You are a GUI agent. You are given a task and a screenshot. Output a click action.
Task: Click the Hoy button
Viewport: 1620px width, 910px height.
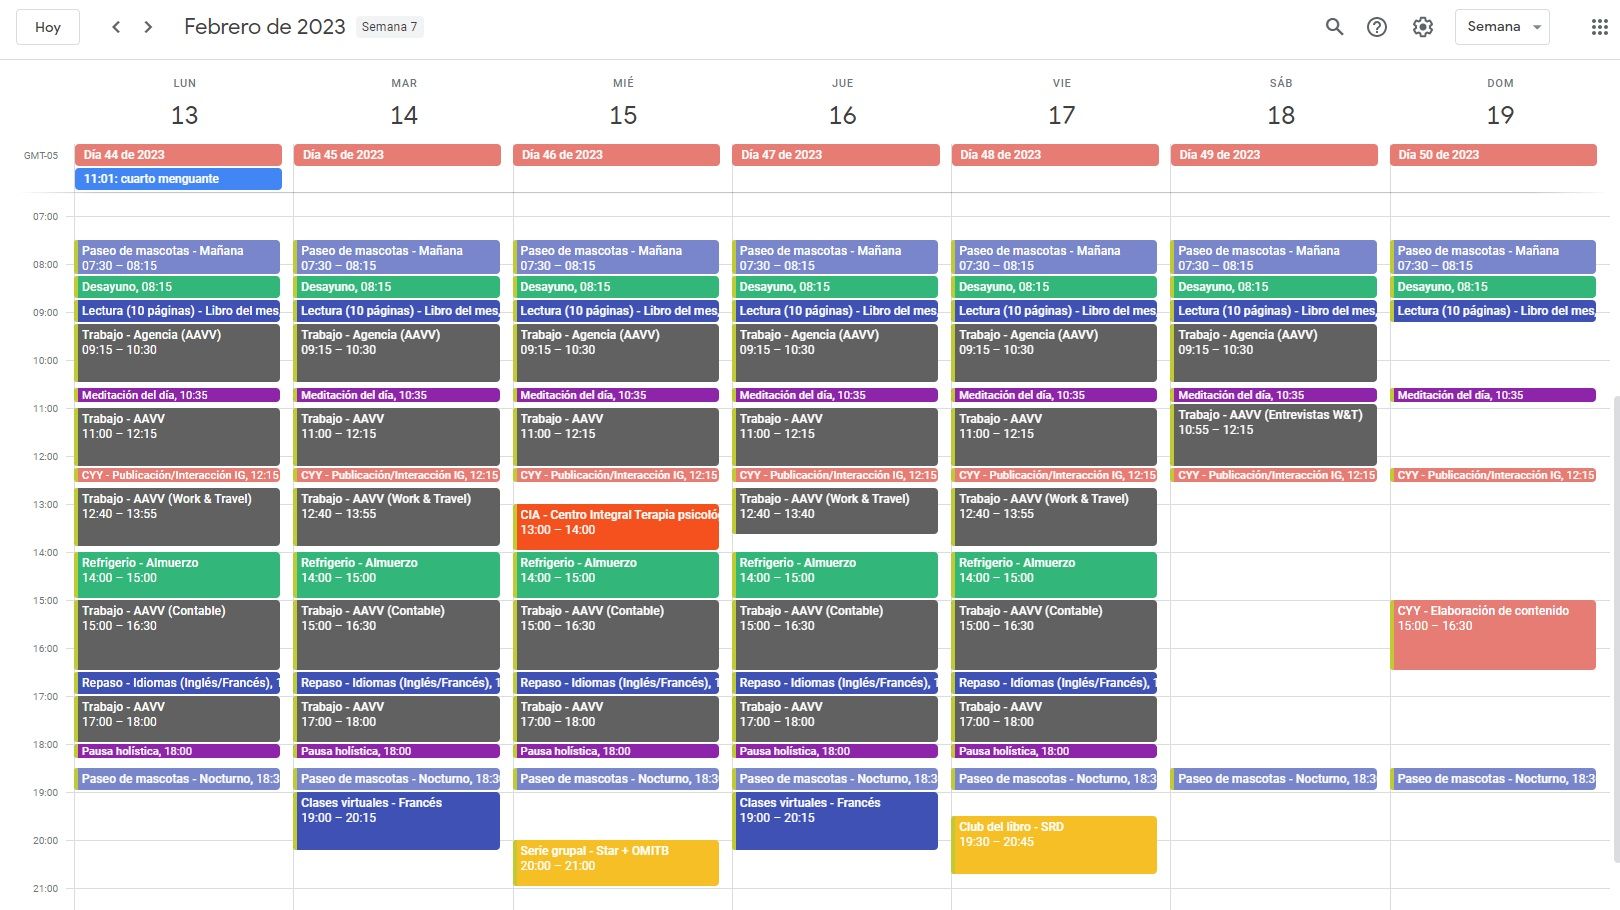48,27
